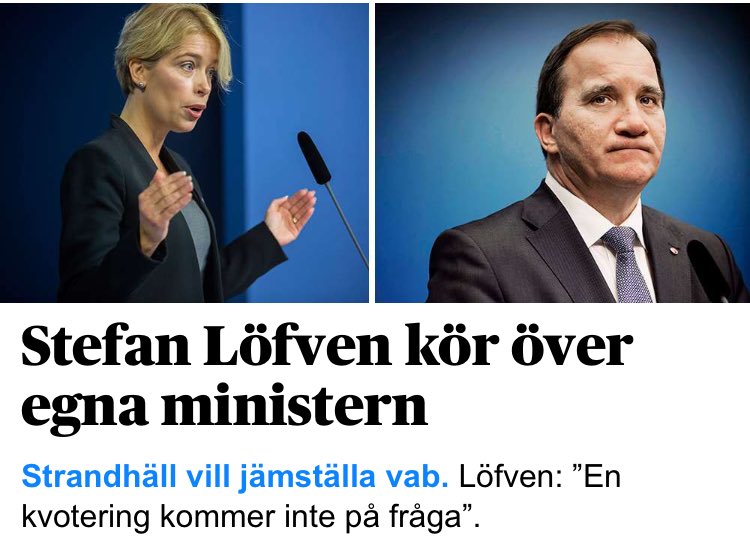Click the woman's earring

click(x=141, y=86)
